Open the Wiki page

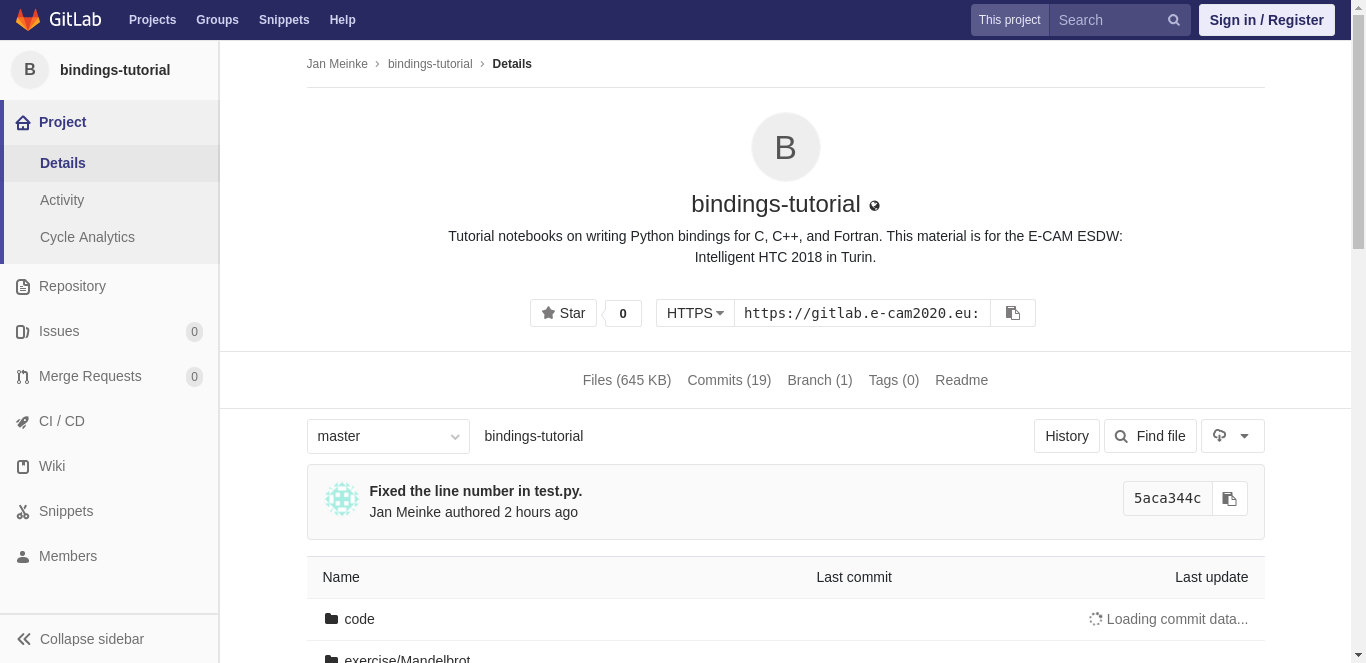tap(52, 466)
